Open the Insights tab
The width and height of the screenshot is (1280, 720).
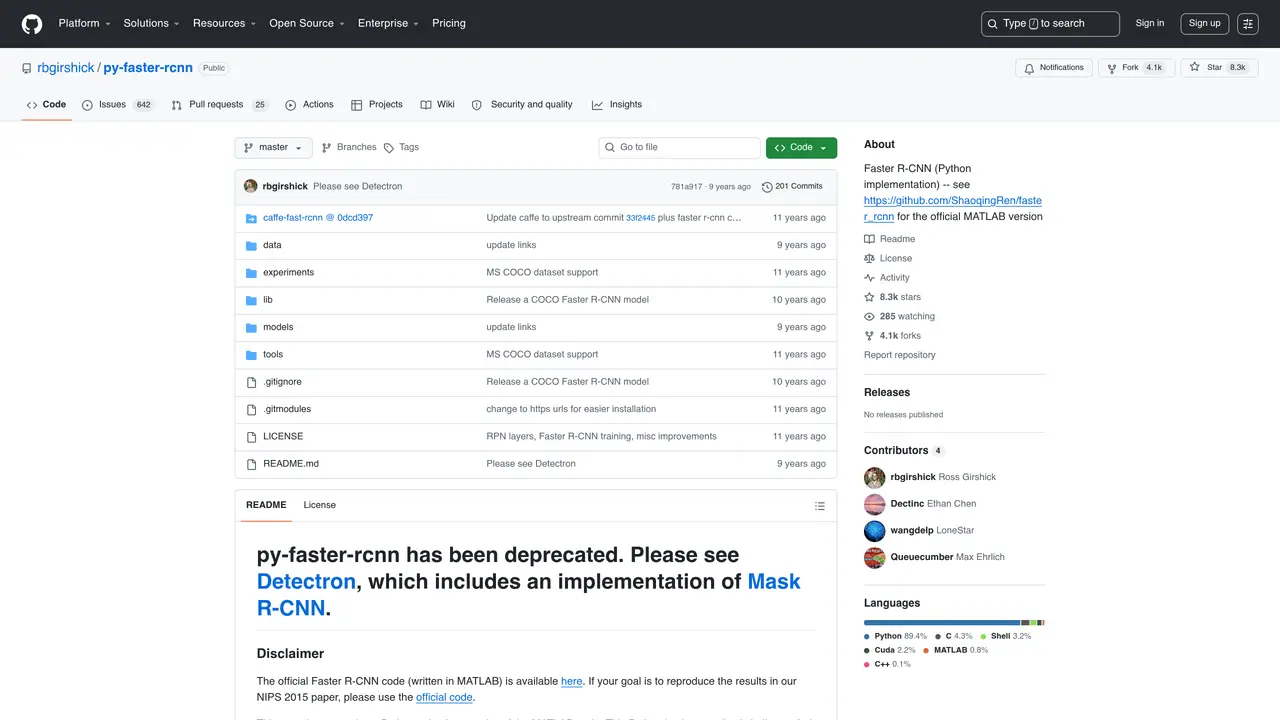tap(617, 105)
